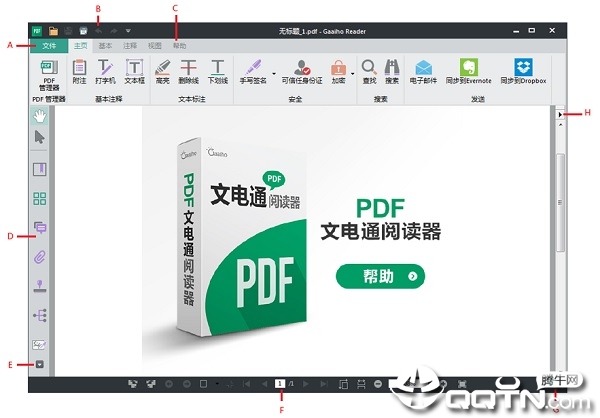This screenshot has width=600, height=418.
Task: Switch to the 基本 tab
Action: coord(105,46)
